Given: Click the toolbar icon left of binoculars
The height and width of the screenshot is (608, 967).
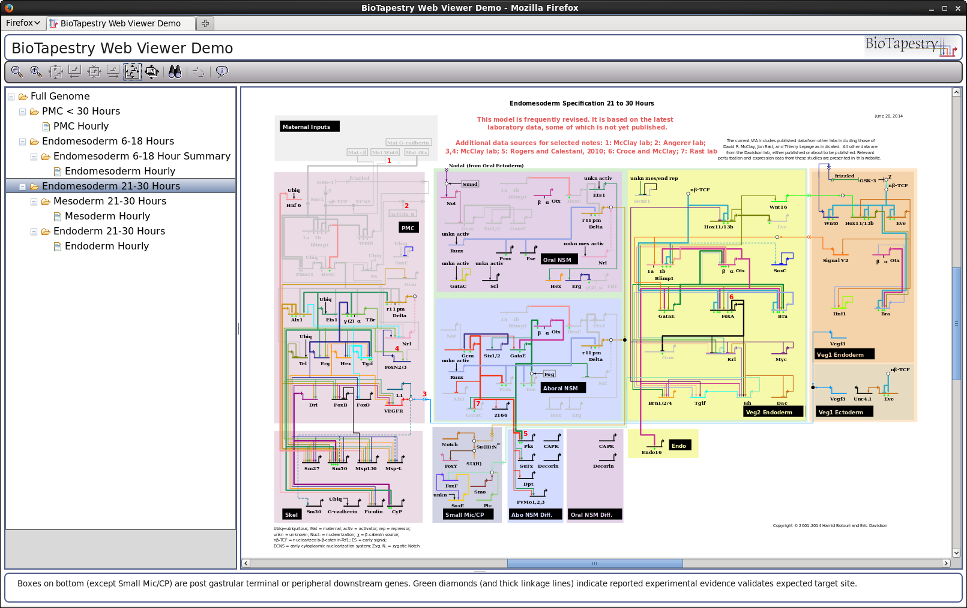Looking at the screenshot, I should coord(151,71).
